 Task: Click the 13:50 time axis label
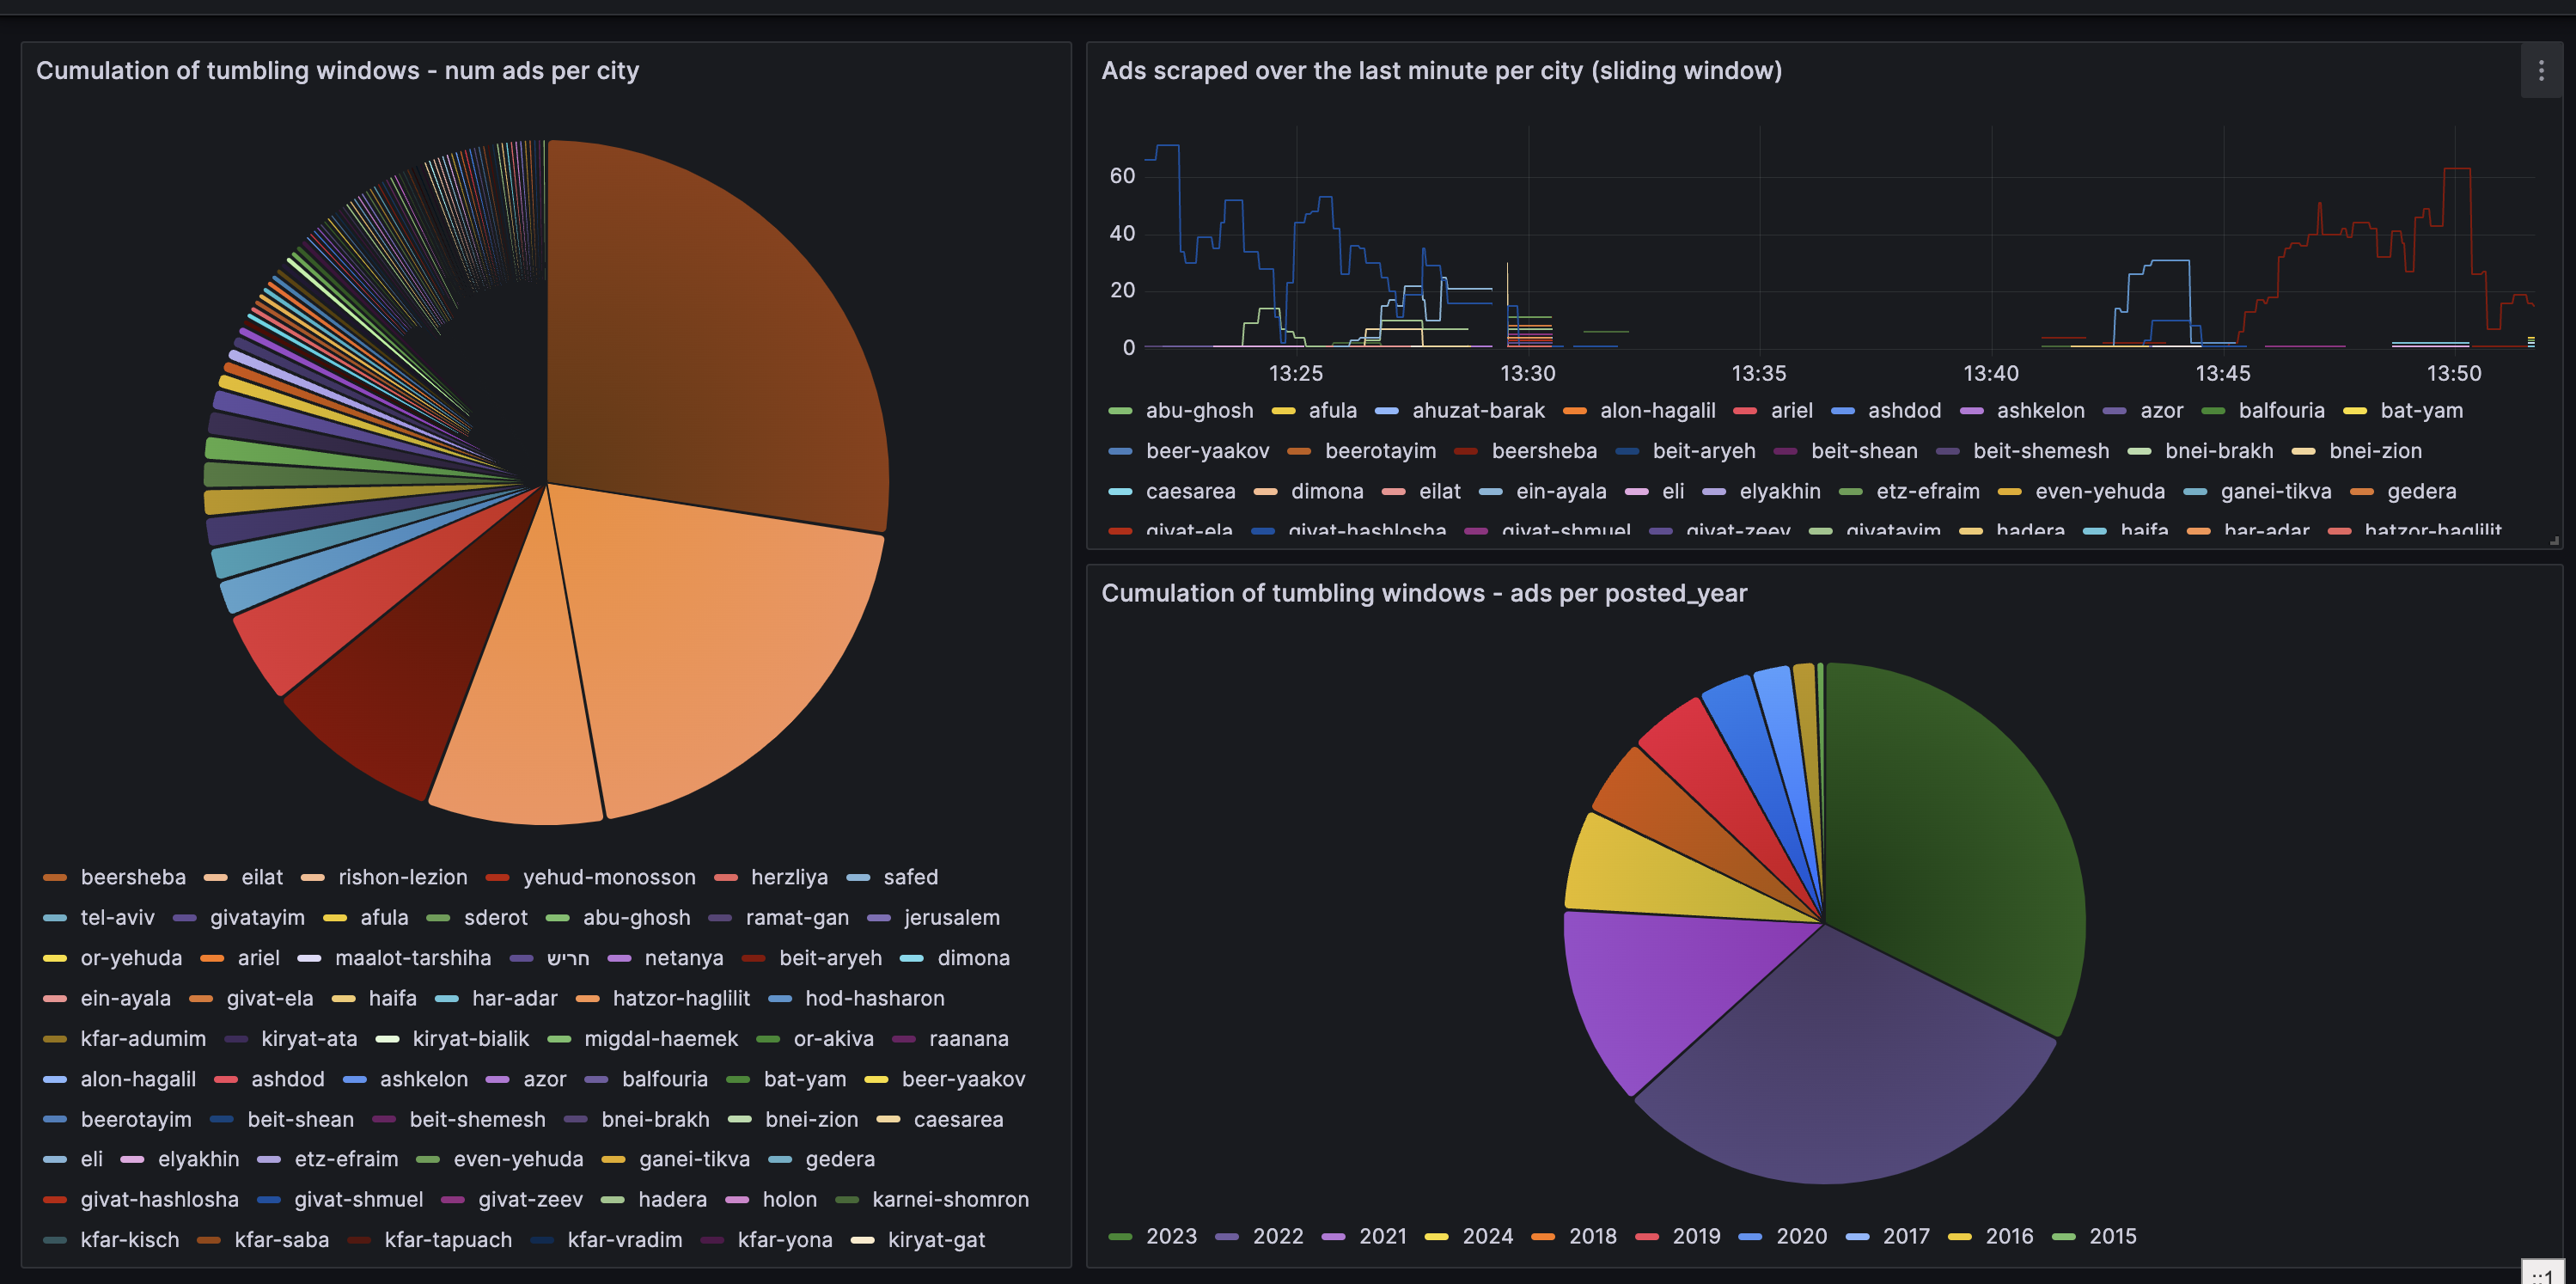tap(2453, 373)
